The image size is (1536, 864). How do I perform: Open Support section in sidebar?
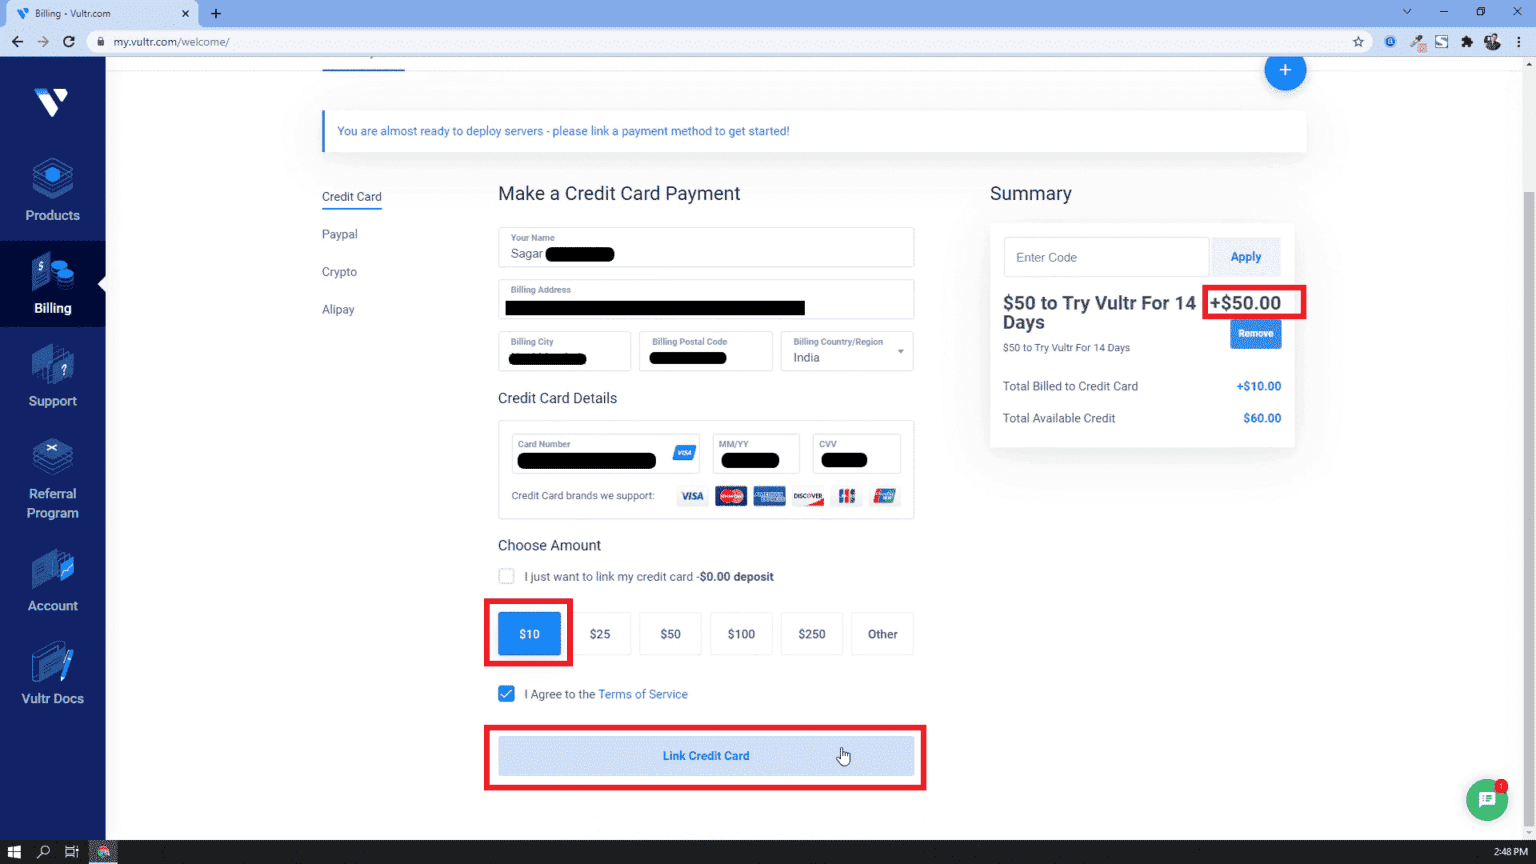(52, 376)
